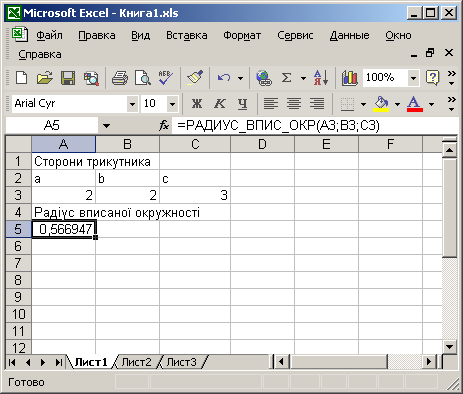
Task: Open the Файл menu
Action: click(x=49, y=35)
